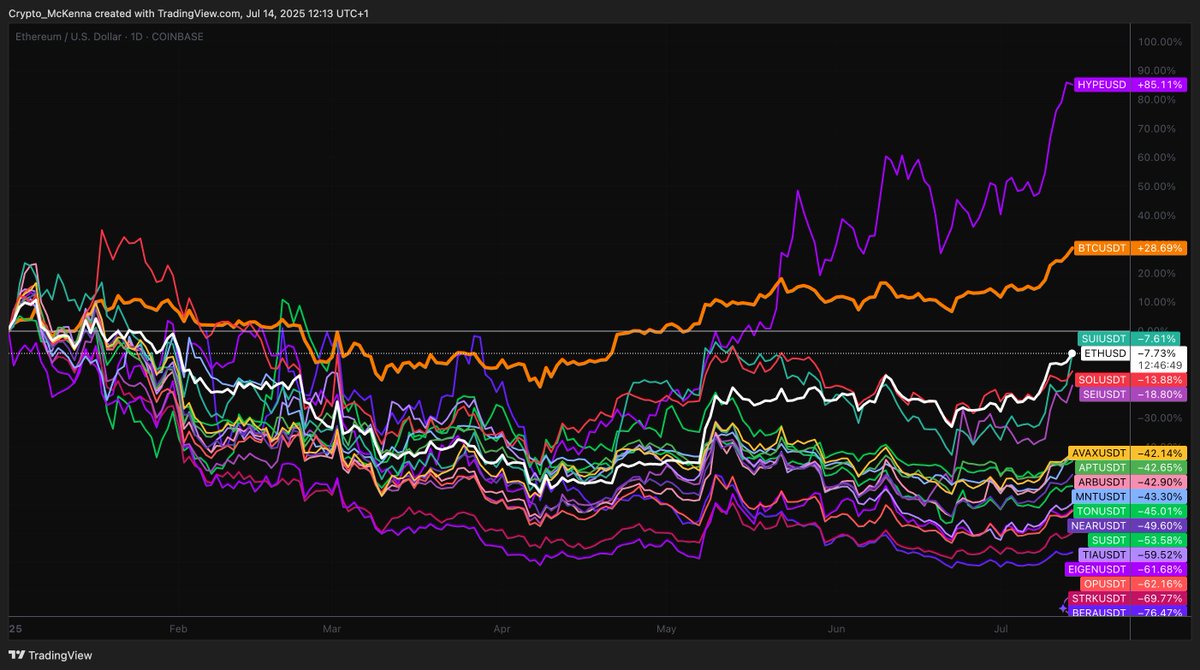Click the Jun date axis label
This screenshot has width=1200, height=670.
point(836,629)
